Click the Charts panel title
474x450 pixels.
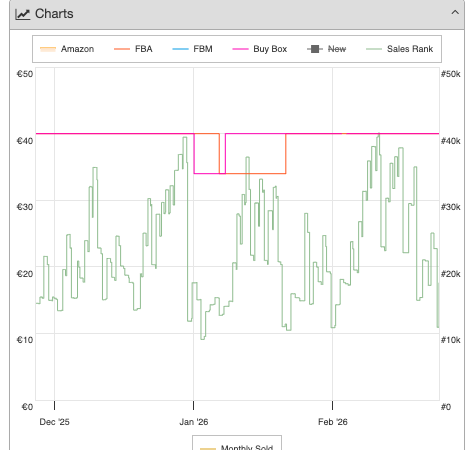tap(54, 14)
